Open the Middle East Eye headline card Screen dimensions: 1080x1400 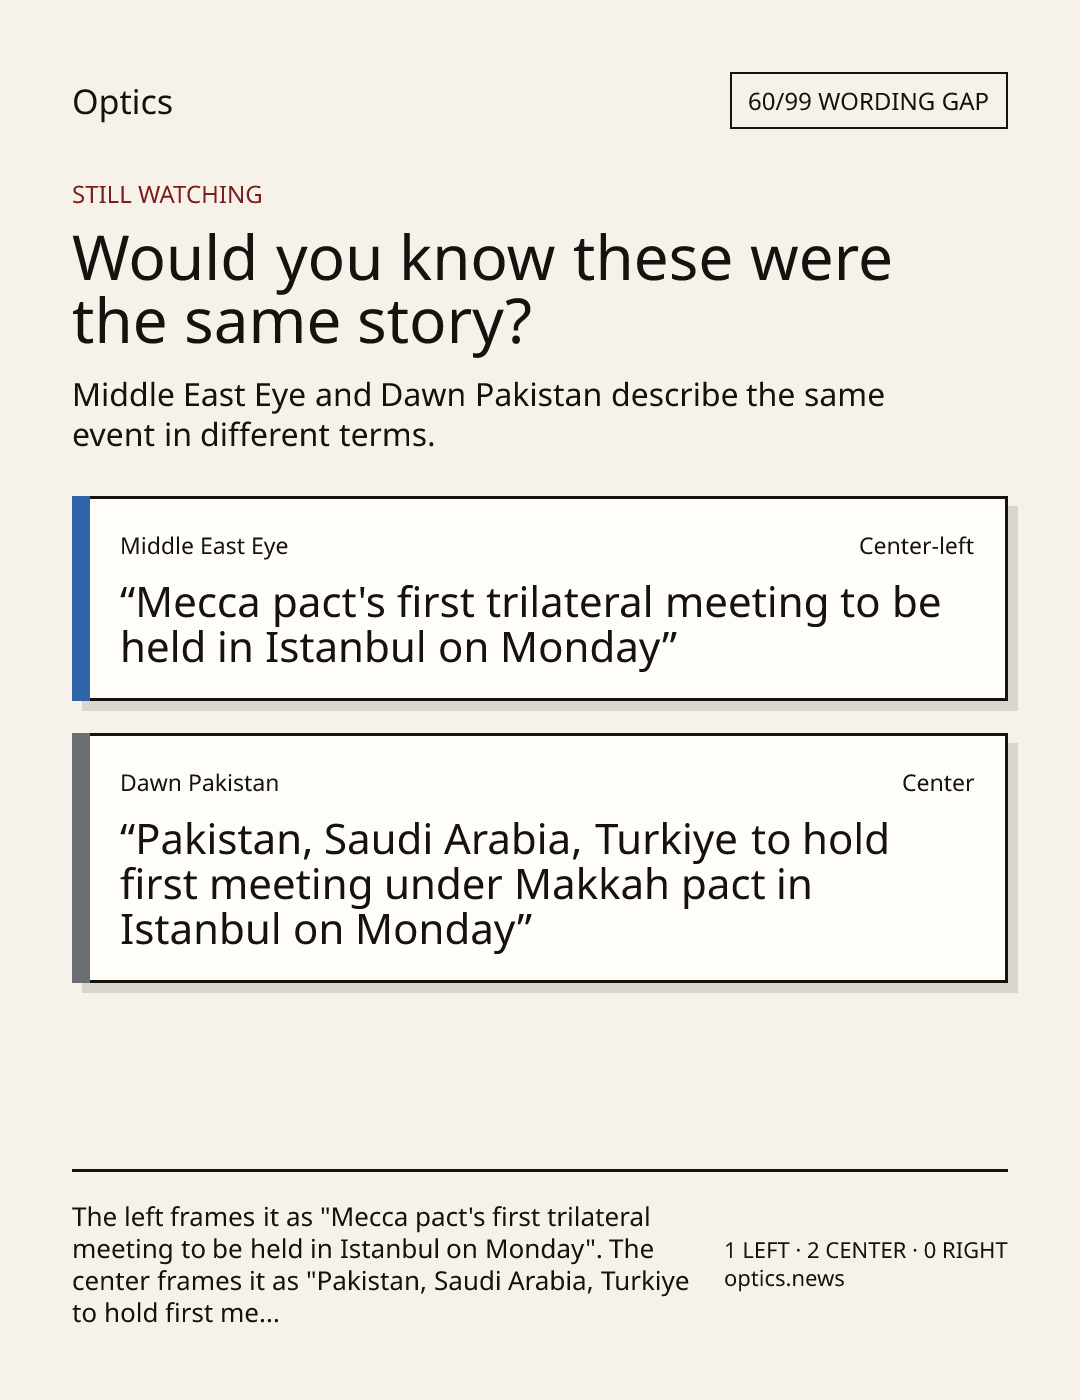click(x=539, y=598)
